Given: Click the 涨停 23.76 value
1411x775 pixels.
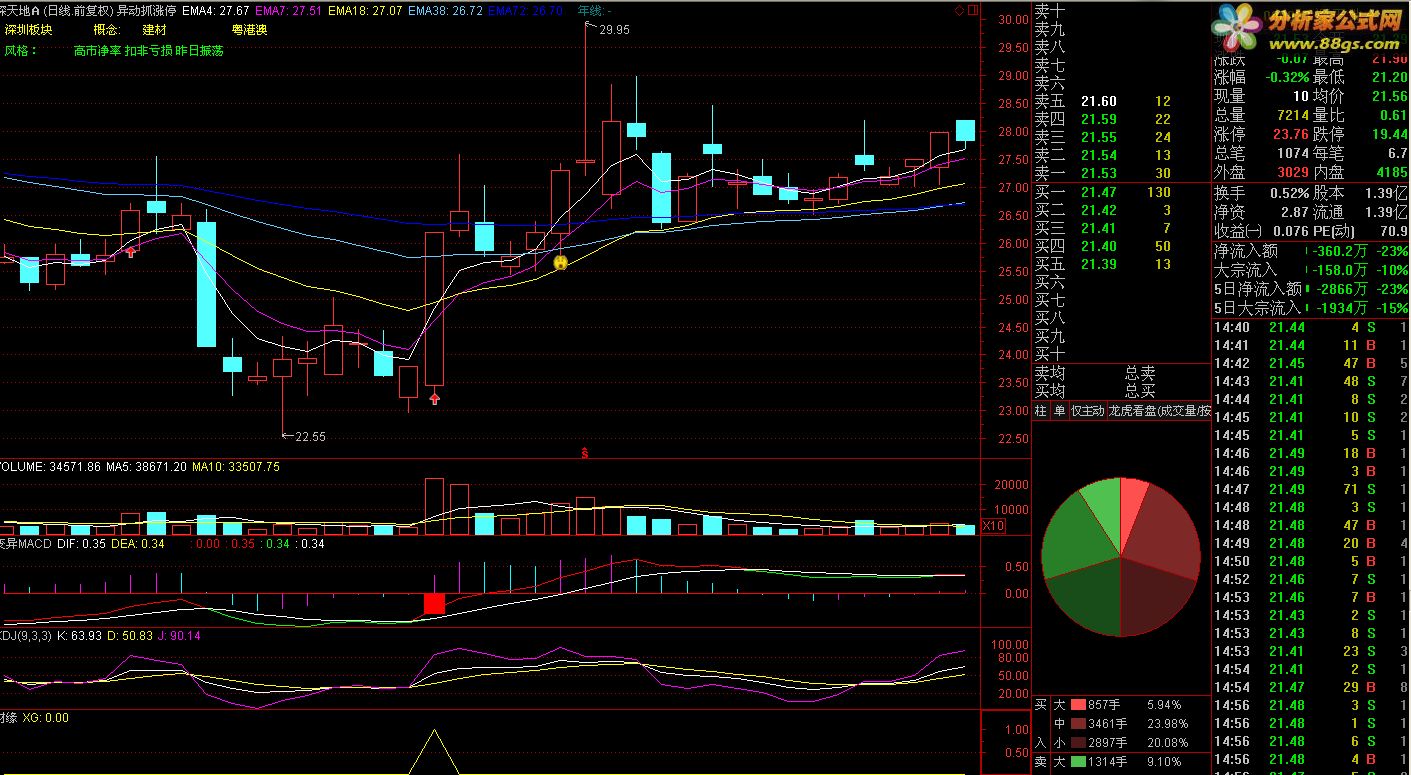Looking at the screenshot, I should tap(1291, 134).
